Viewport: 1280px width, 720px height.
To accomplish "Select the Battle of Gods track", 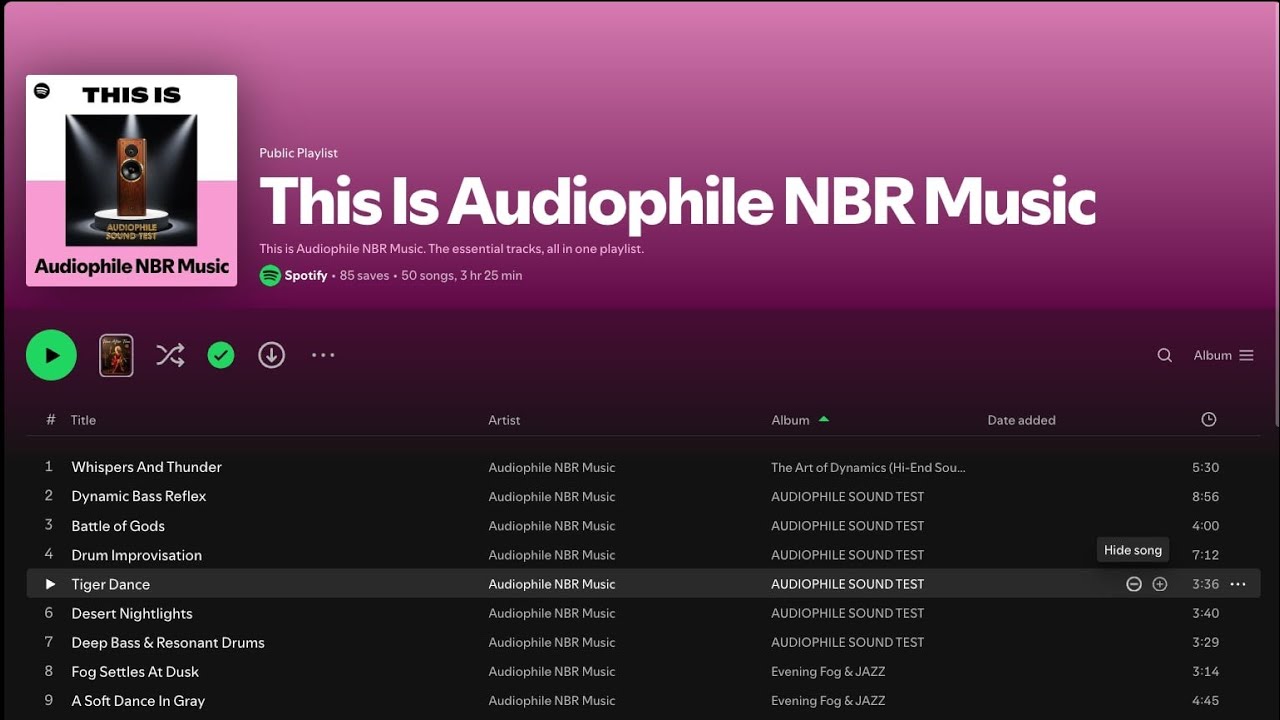I will [x=118, y=526].
